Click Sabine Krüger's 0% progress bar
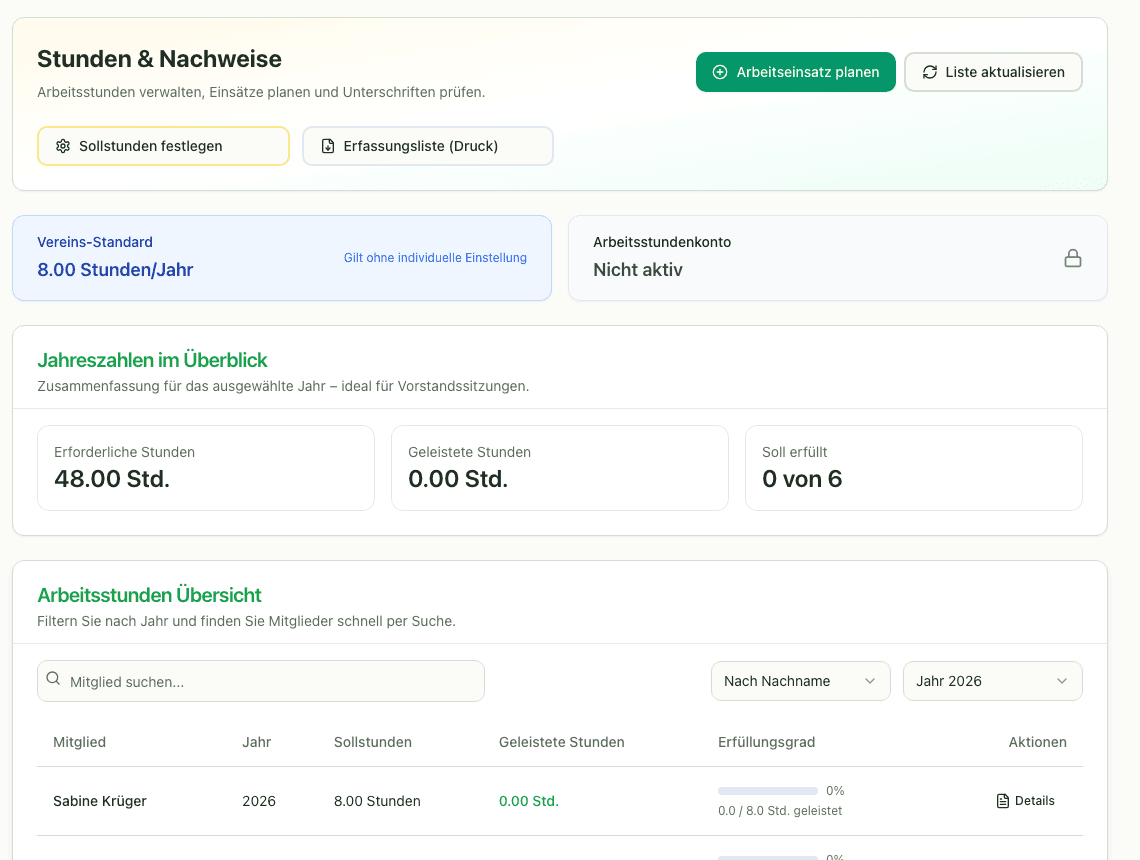 click(768, 791)
